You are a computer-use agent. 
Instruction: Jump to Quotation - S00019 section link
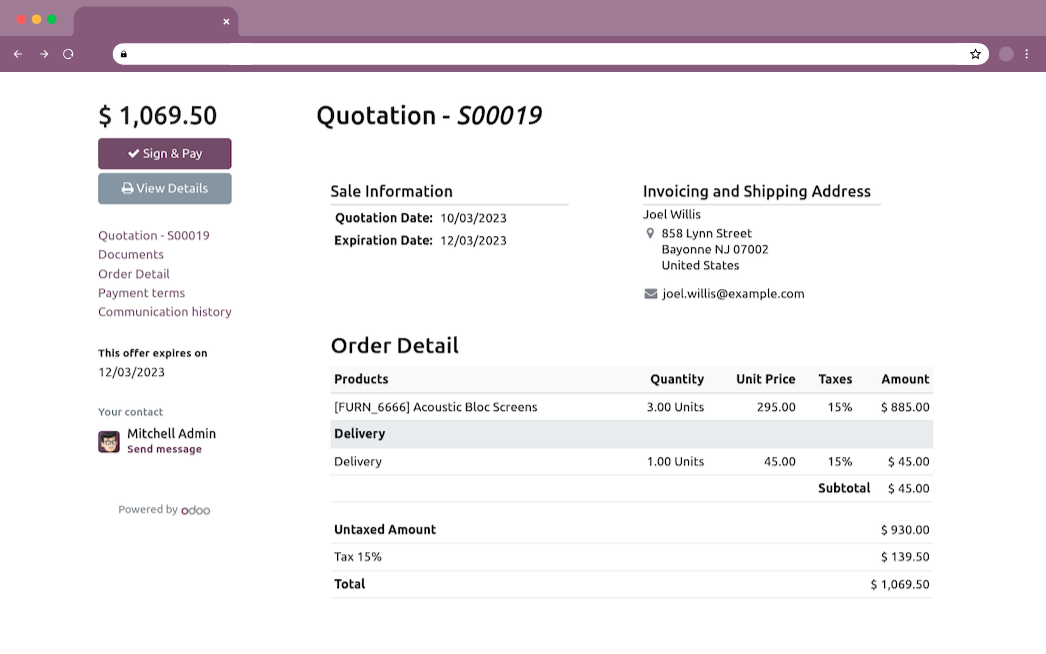(154, 236)
